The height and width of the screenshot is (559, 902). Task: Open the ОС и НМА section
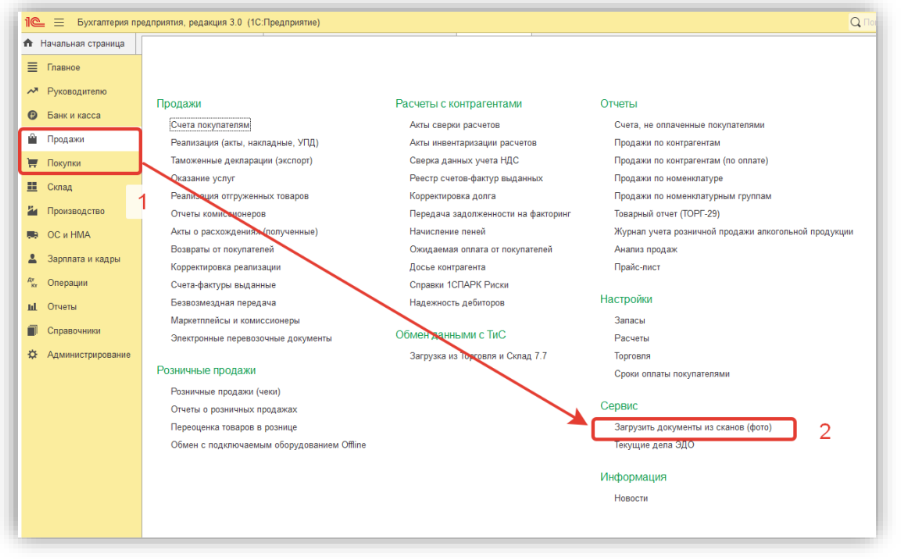(x=68, y=235)
